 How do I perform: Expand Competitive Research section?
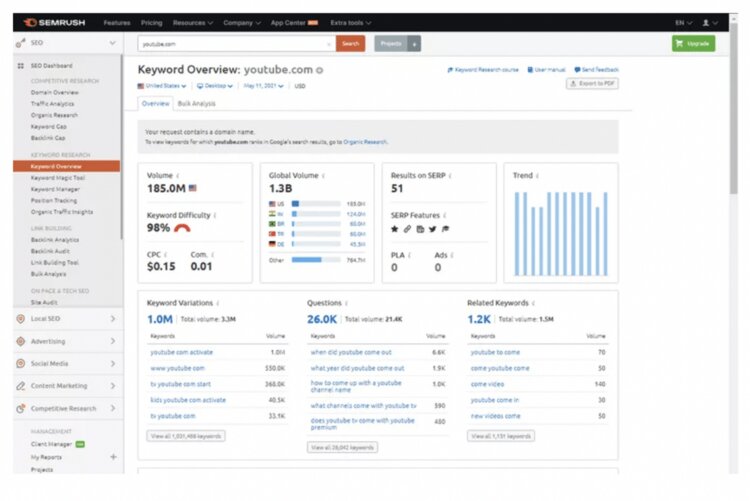(x=66, y=408)
